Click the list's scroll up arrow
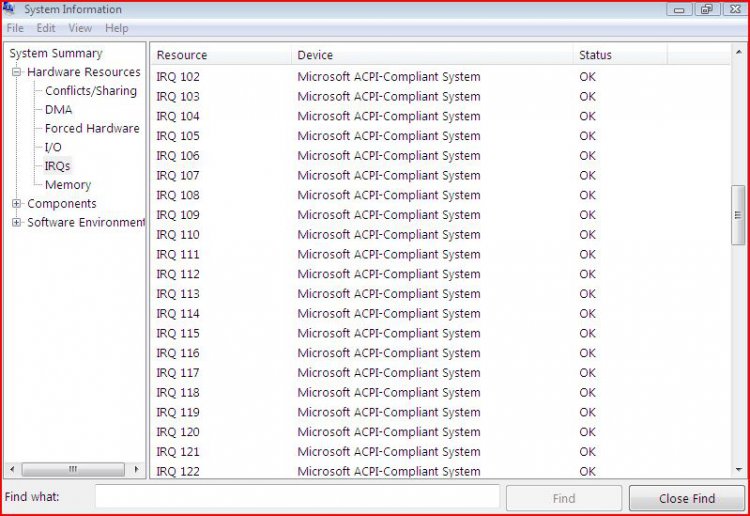This screenshot has height=516, width=750. [738, 52]
